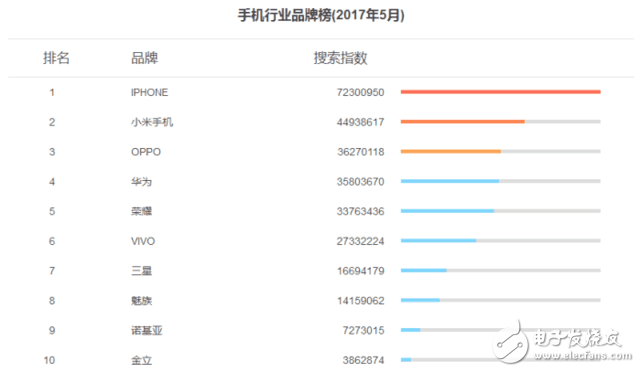Select the 华为 brand name
640x372 pixels.
click(141, 182)
